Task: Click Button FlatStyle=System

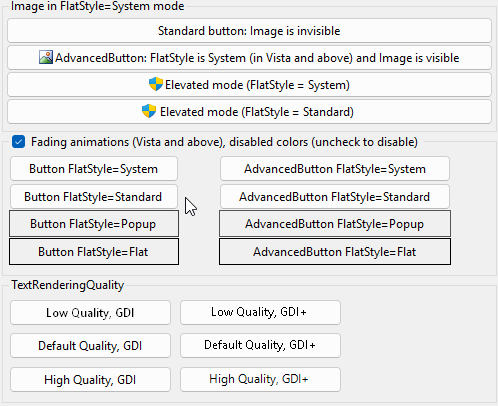Action: click(x=94, y=169)
